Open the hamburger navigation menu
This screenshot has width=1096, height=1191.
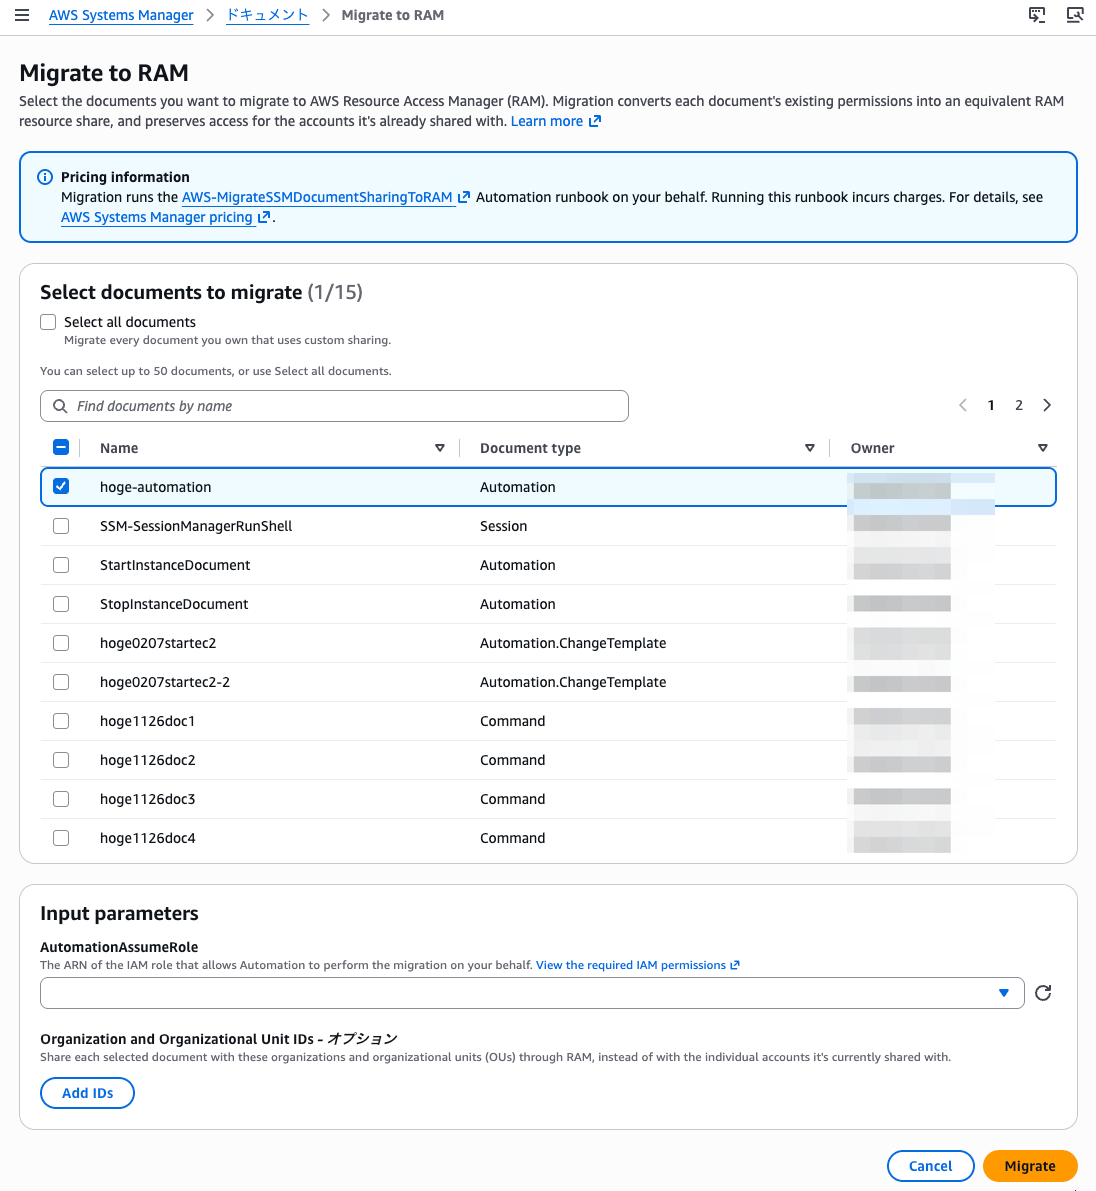22,15
